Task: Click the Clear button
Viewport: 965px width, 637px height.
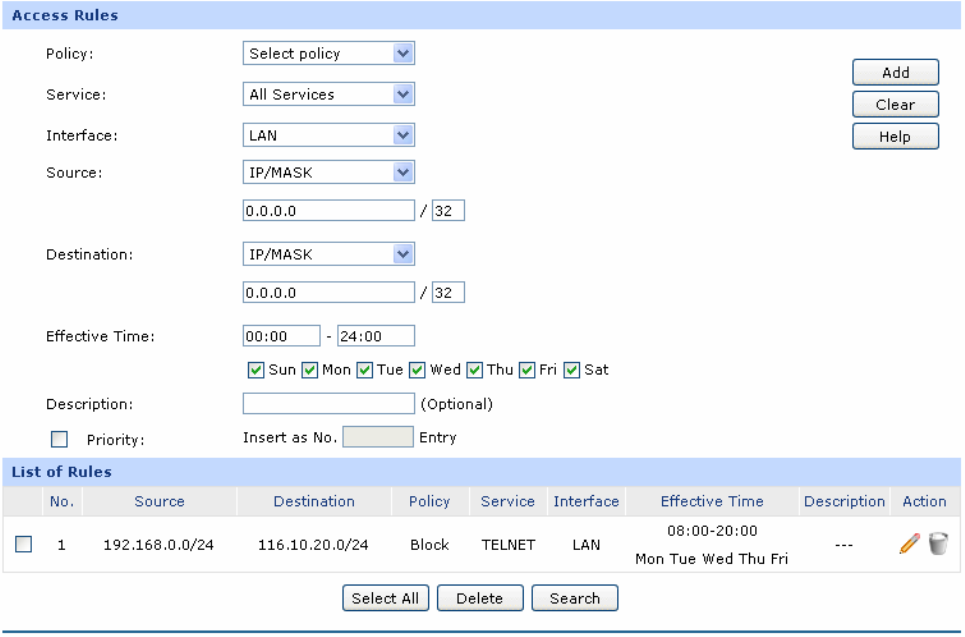Action: click(x=895, y=105)
